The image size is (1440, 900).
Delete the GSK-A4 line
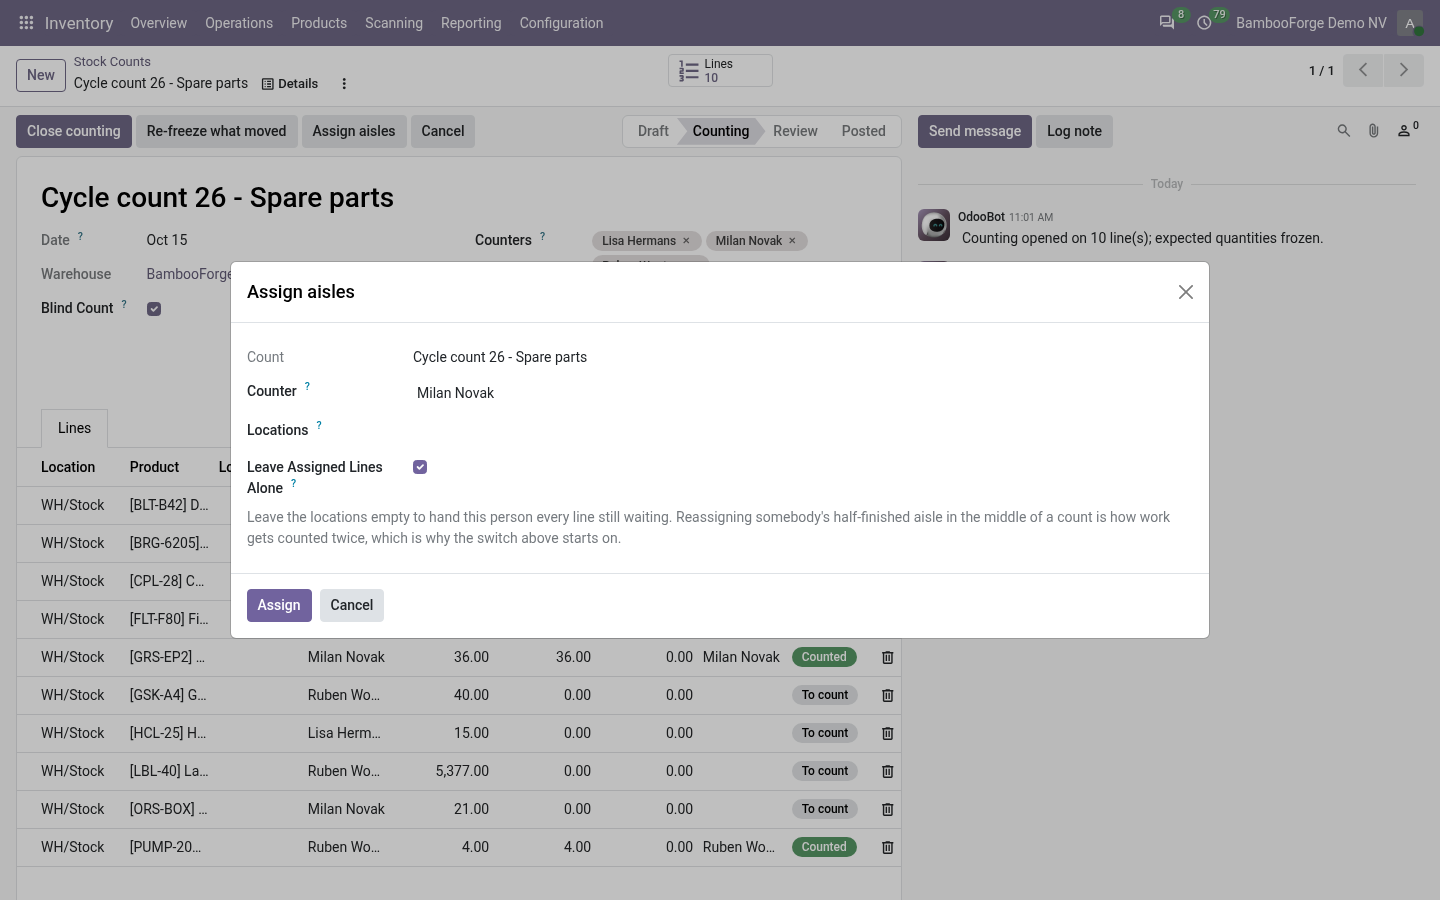coord(887,695)
